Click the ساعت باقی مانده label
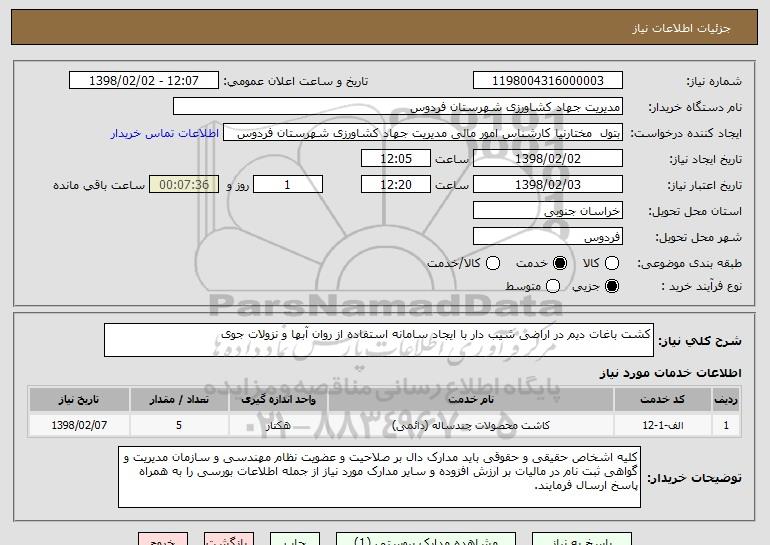 tap(99, 185)
